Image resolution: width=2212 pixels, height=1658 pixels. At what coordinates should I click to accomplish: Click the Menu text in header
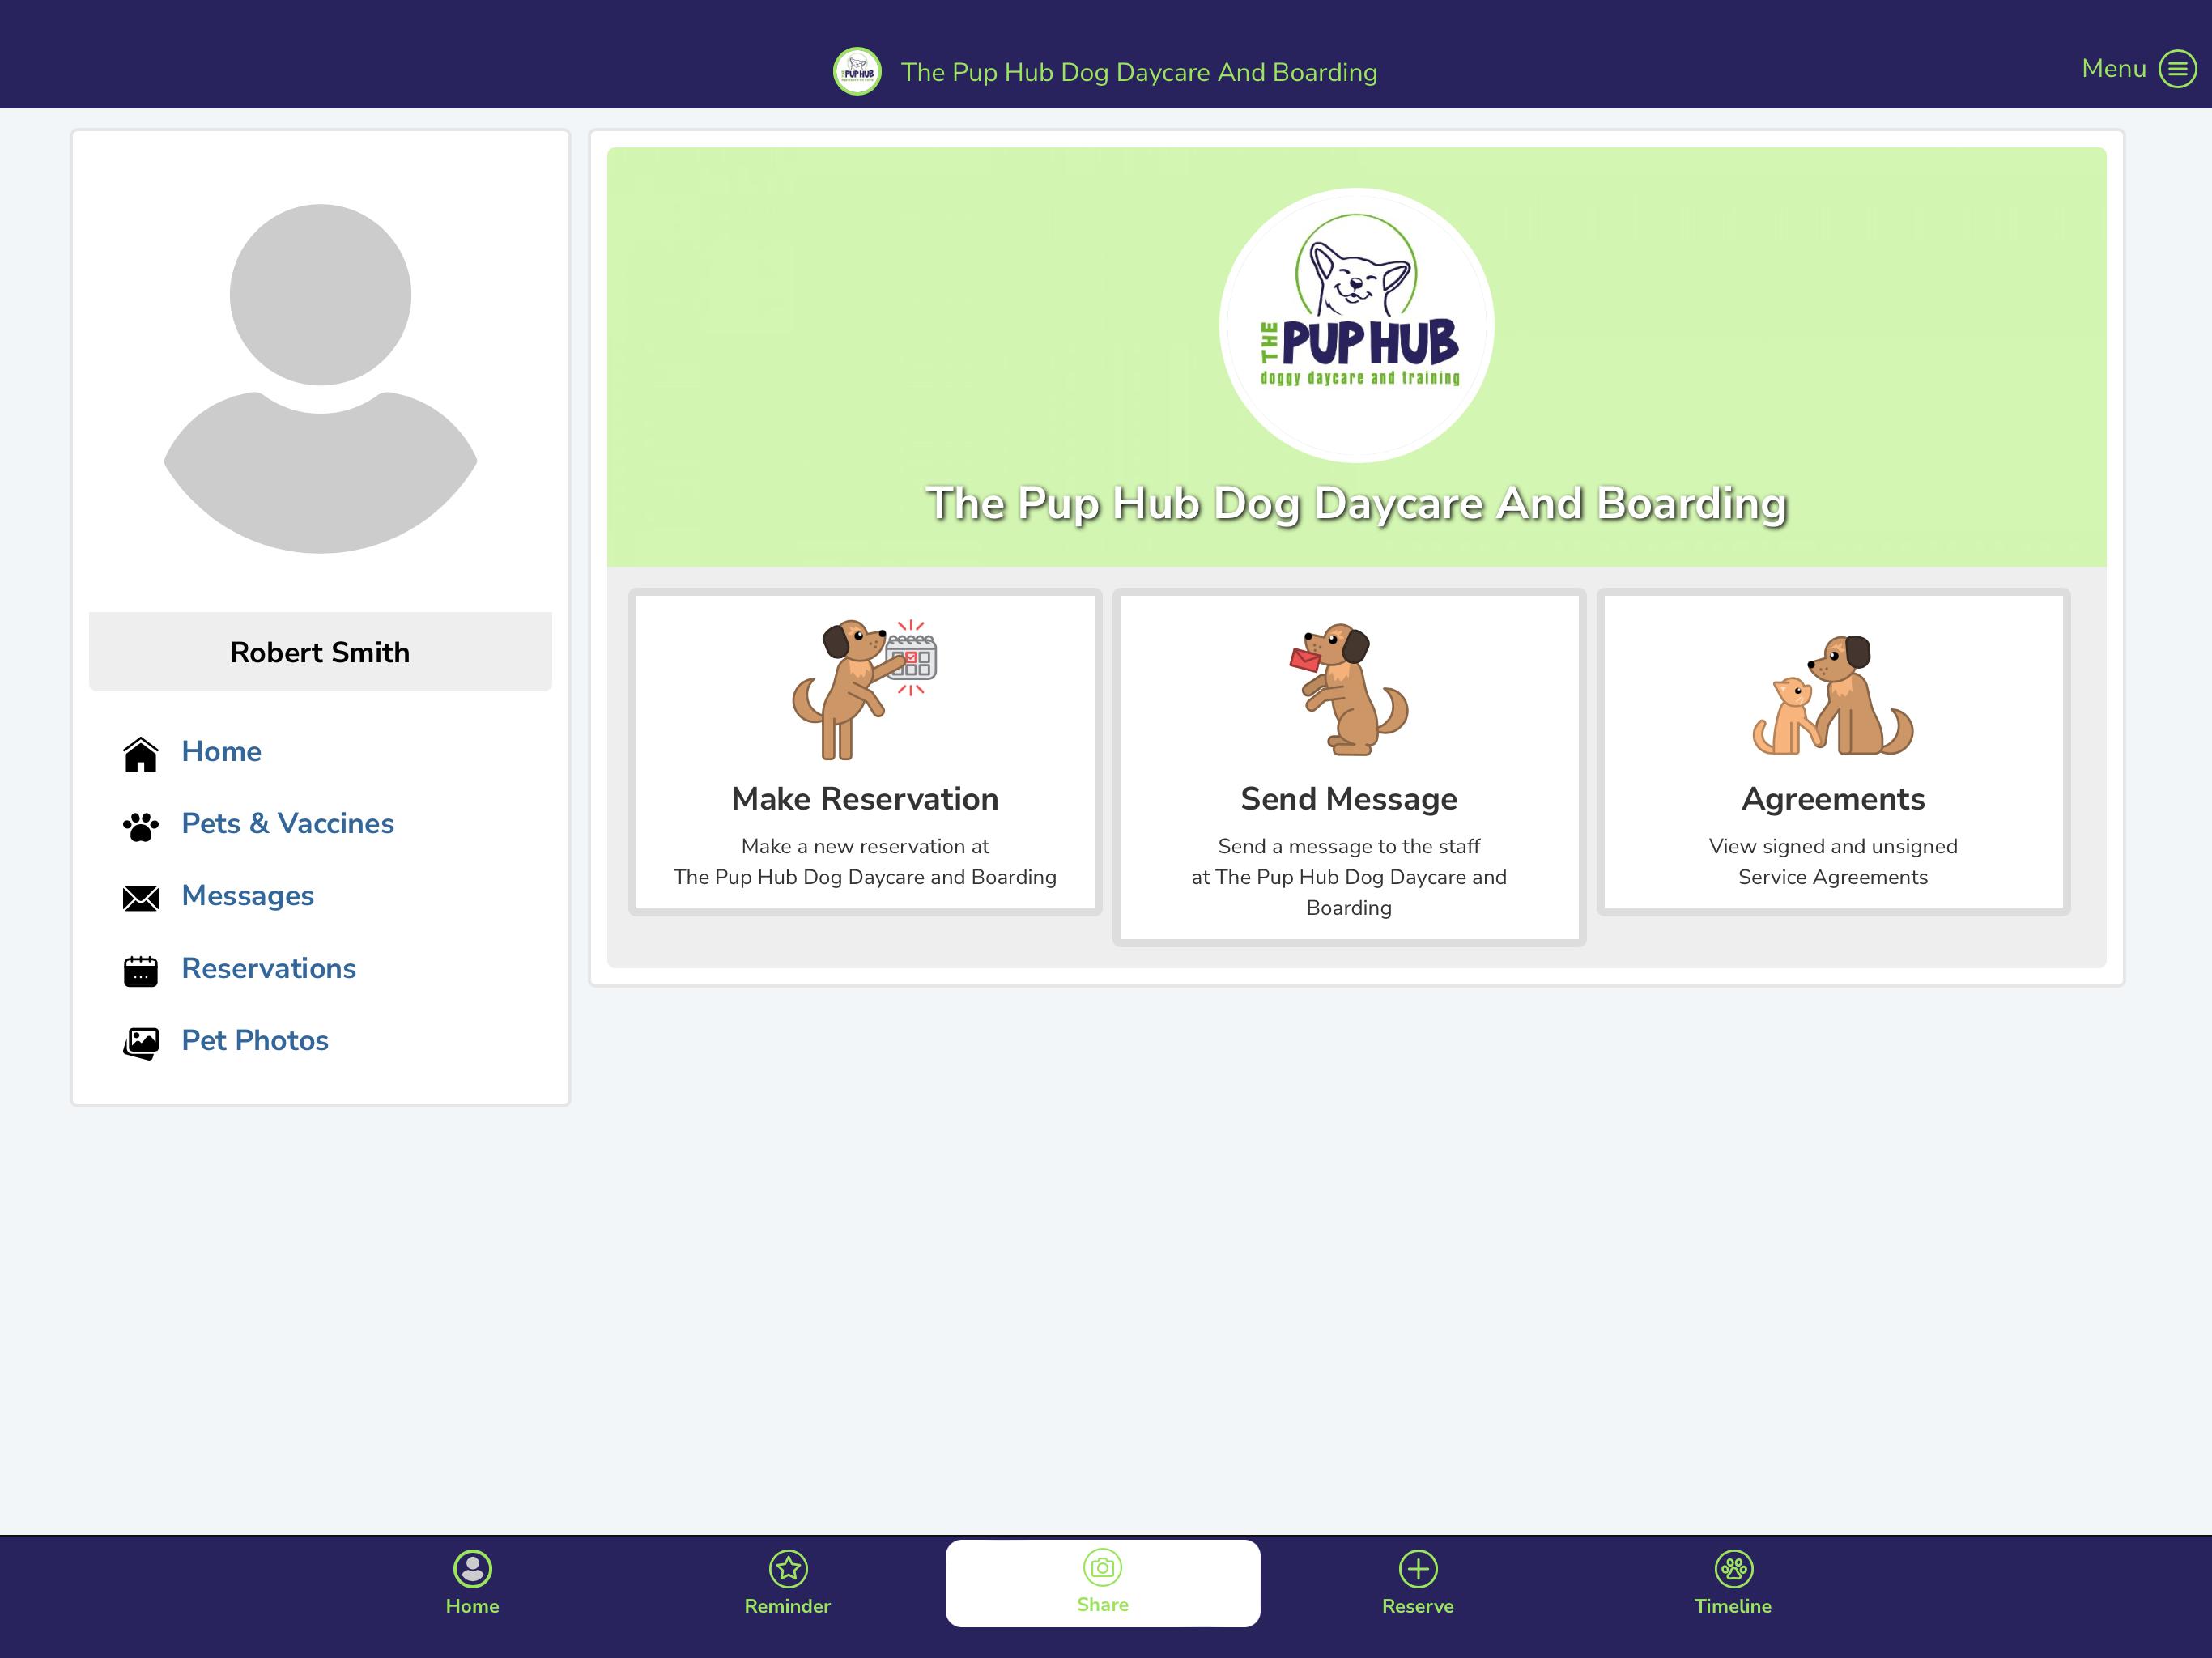[x=2114, y=68]
